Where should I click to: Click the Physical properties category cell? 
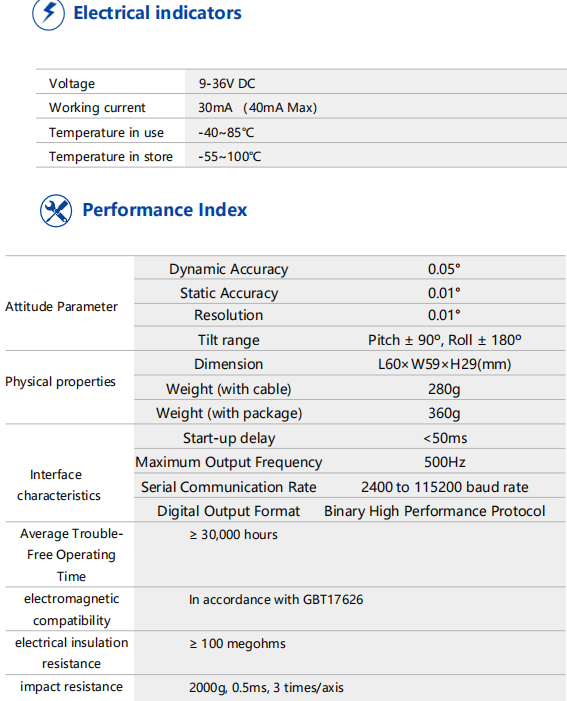tap(60, 382)
